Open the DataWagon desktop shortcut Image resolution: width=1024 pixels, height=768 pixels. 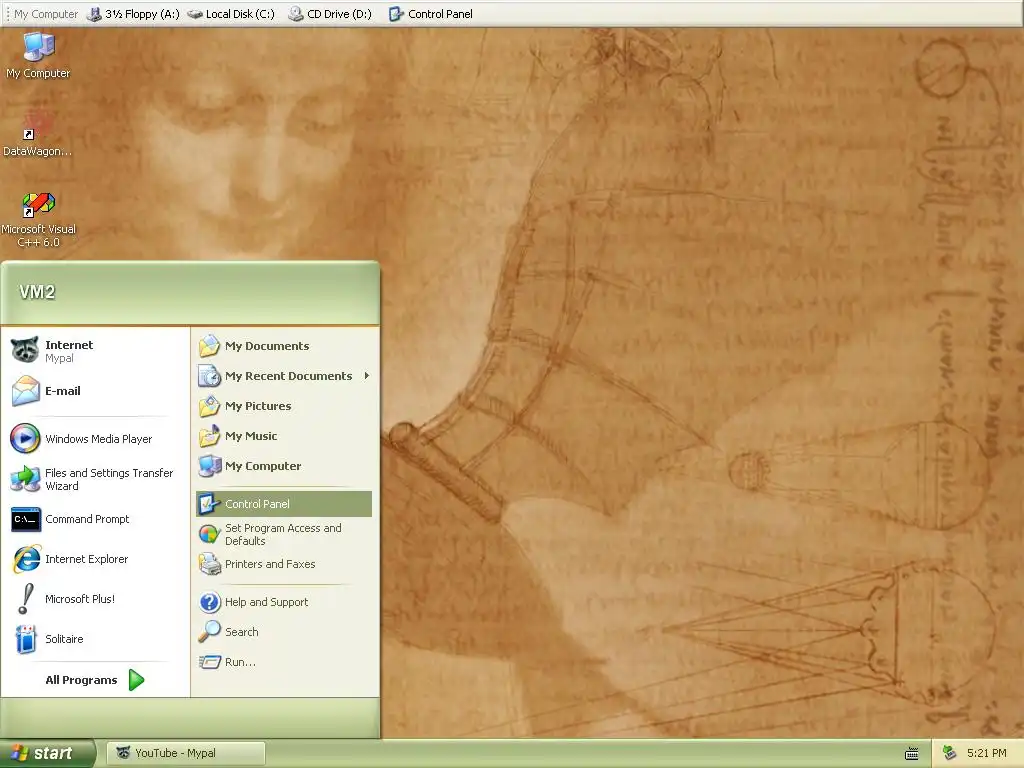pyautogui.click(x=38, y=133)
